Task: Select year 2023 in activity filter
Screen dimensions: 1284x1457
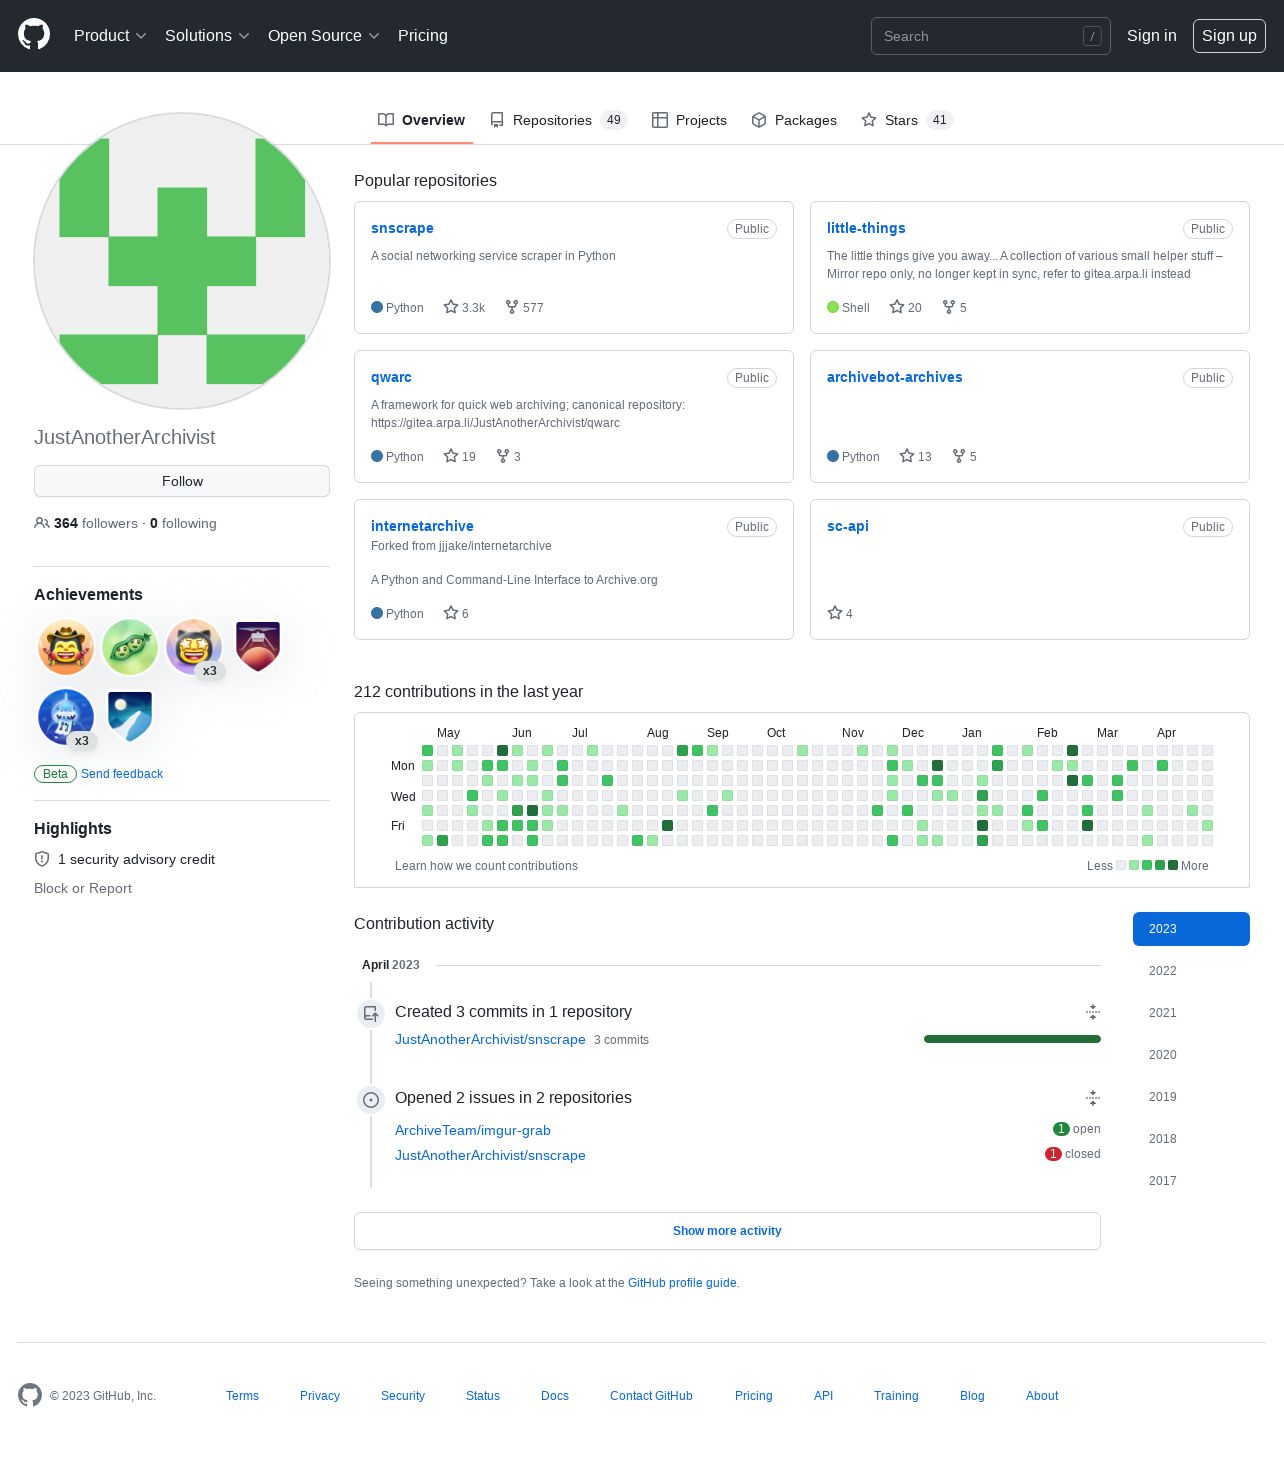Action: tap(1191, 929)
